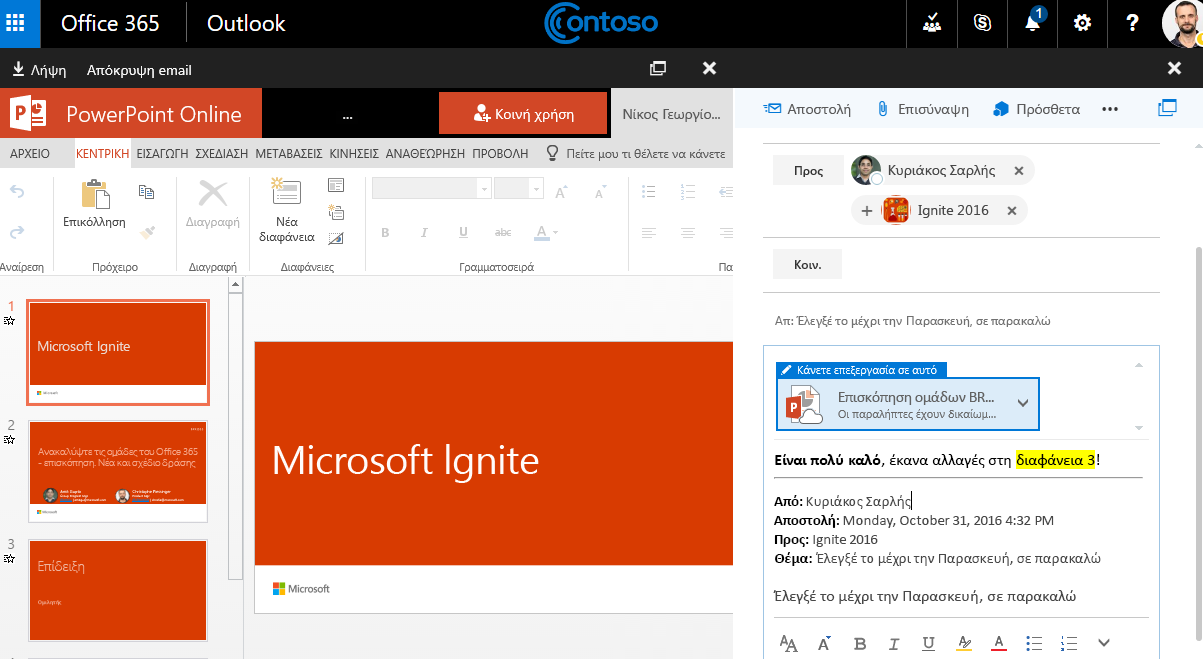
Task: Click the Redo arrow in ribbon
Action: 17,232
